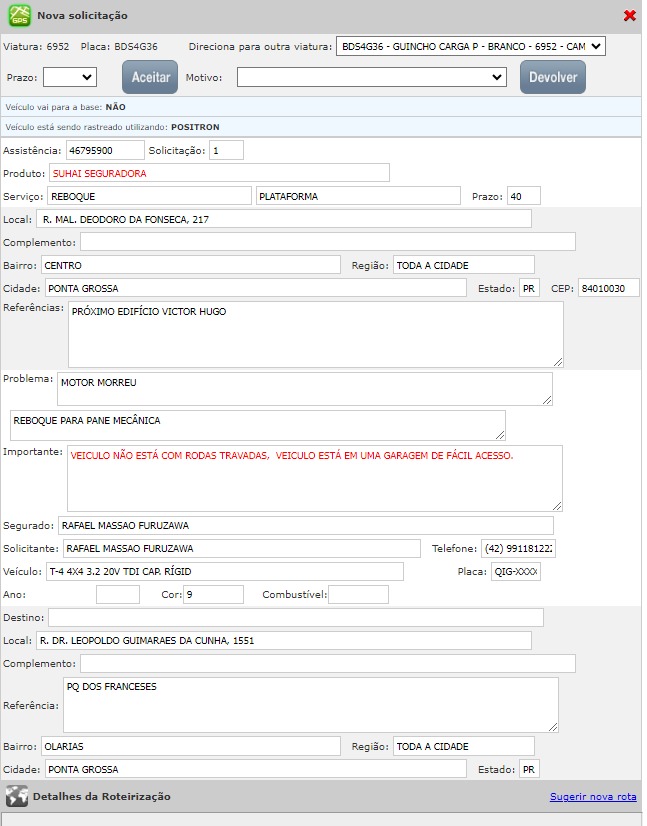The height and width of the screenshot is (826, 647).
Task: Click the globe icon beside Detalhes da Roteirização
Action: 16,796
